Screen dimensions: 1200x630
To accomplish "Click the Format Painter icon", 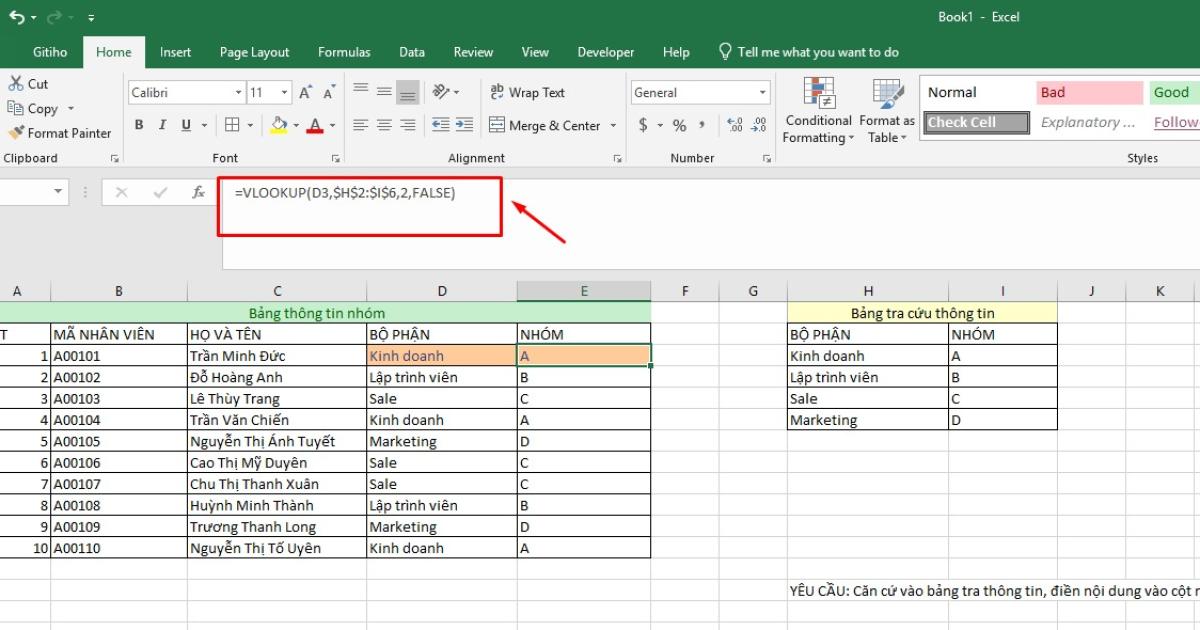I will tap(16, 132).
